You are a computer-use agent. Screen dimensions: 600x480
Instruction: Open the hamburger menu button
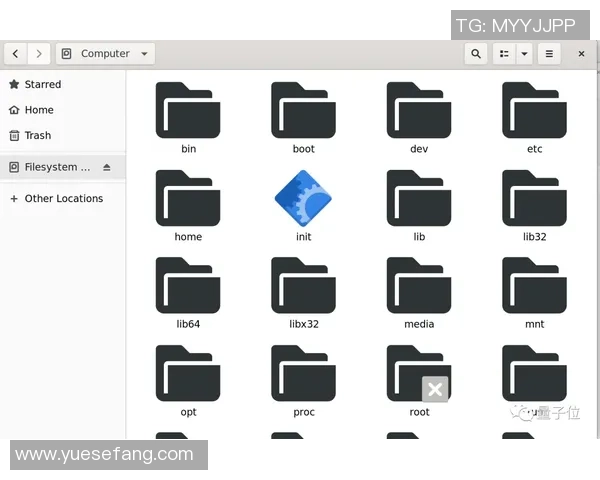(x=549, y=54)
